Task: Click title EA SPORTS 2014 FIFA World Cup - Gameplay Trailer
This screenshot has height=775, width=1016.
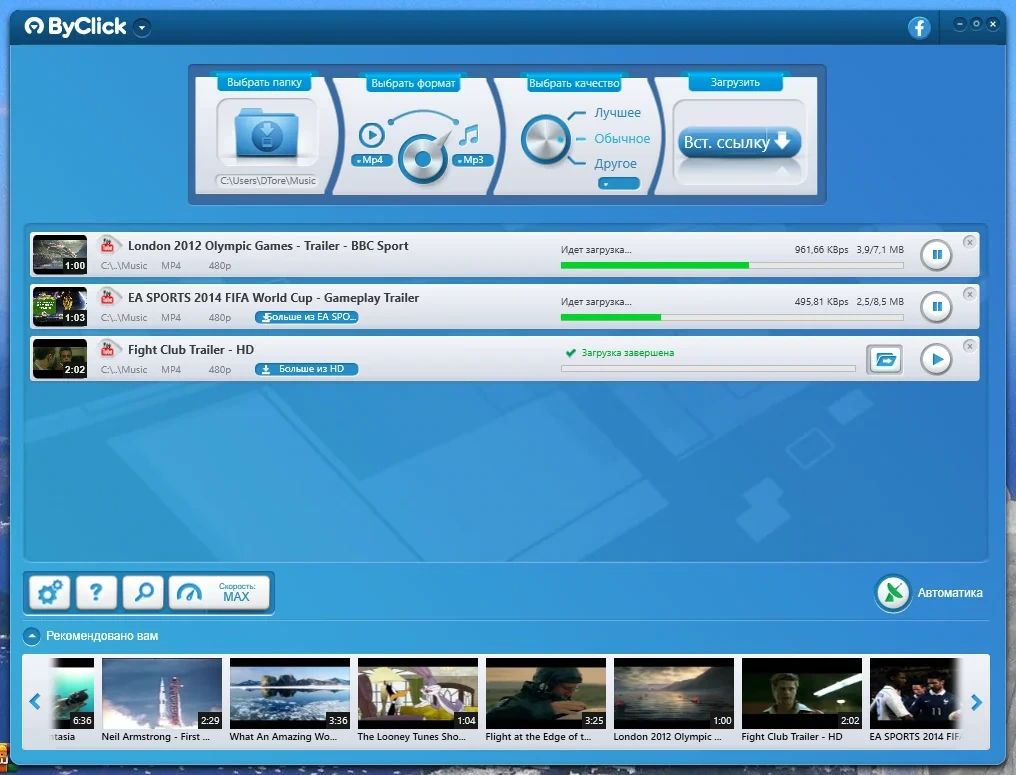Action: click(x=273, y=297)
